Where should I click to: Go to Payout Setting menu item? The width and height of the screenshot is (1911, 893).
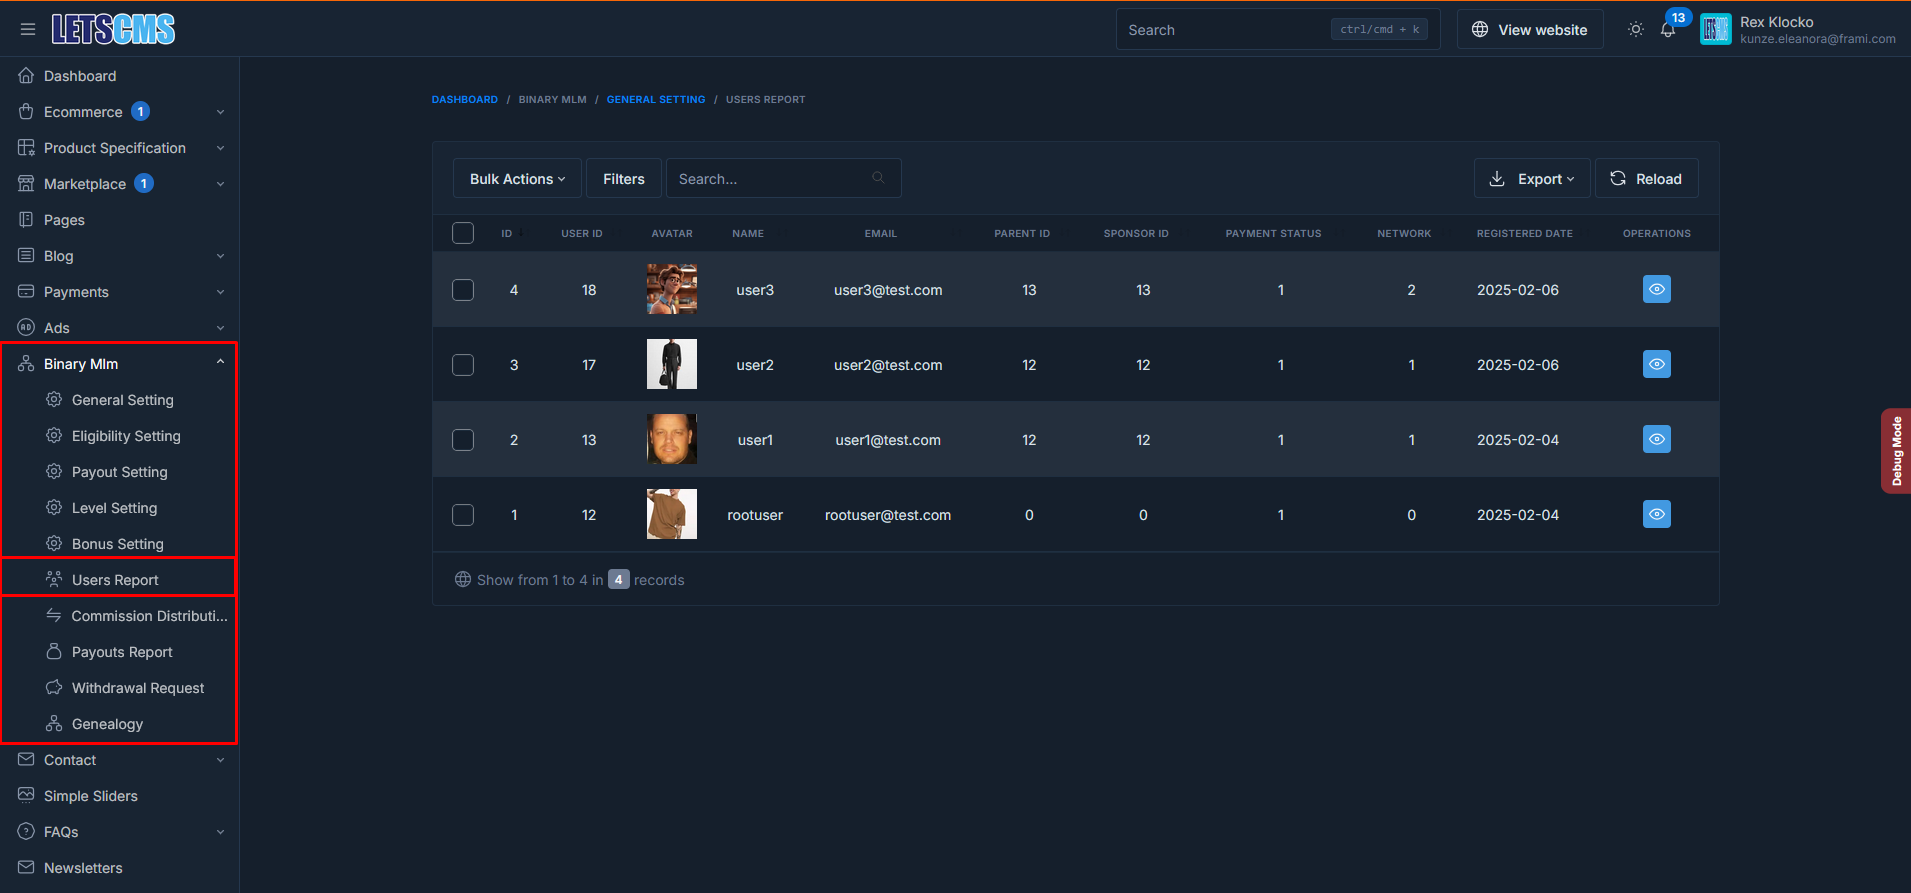[119, 472]
